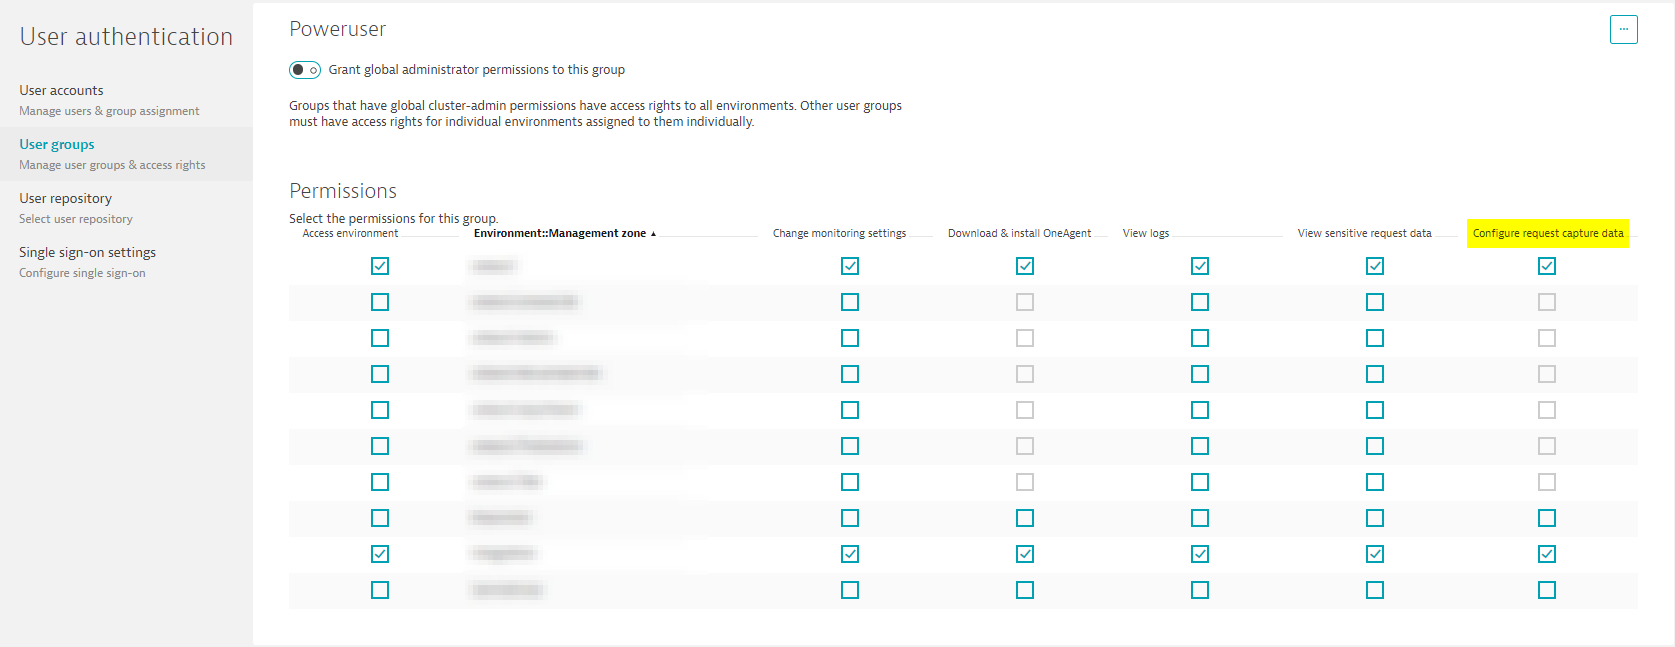Open the three-dot more options menu

1623,30
